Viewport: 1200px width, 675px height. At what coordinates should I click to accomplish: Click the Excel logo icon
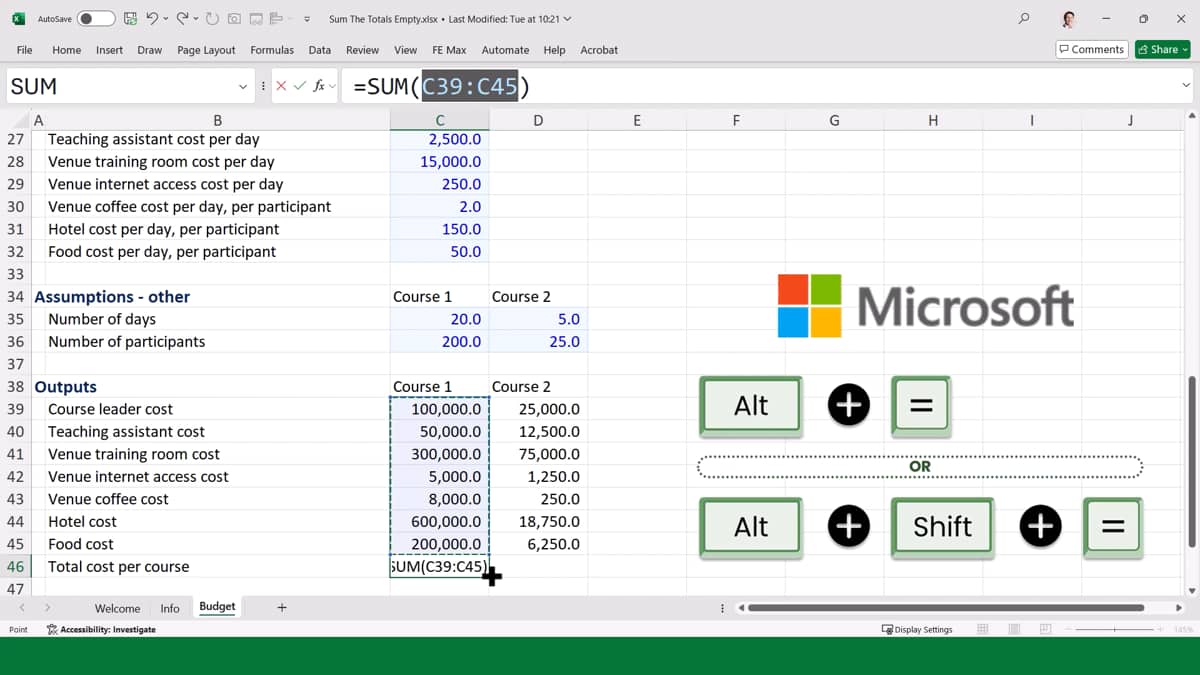[x=18, y=19]
